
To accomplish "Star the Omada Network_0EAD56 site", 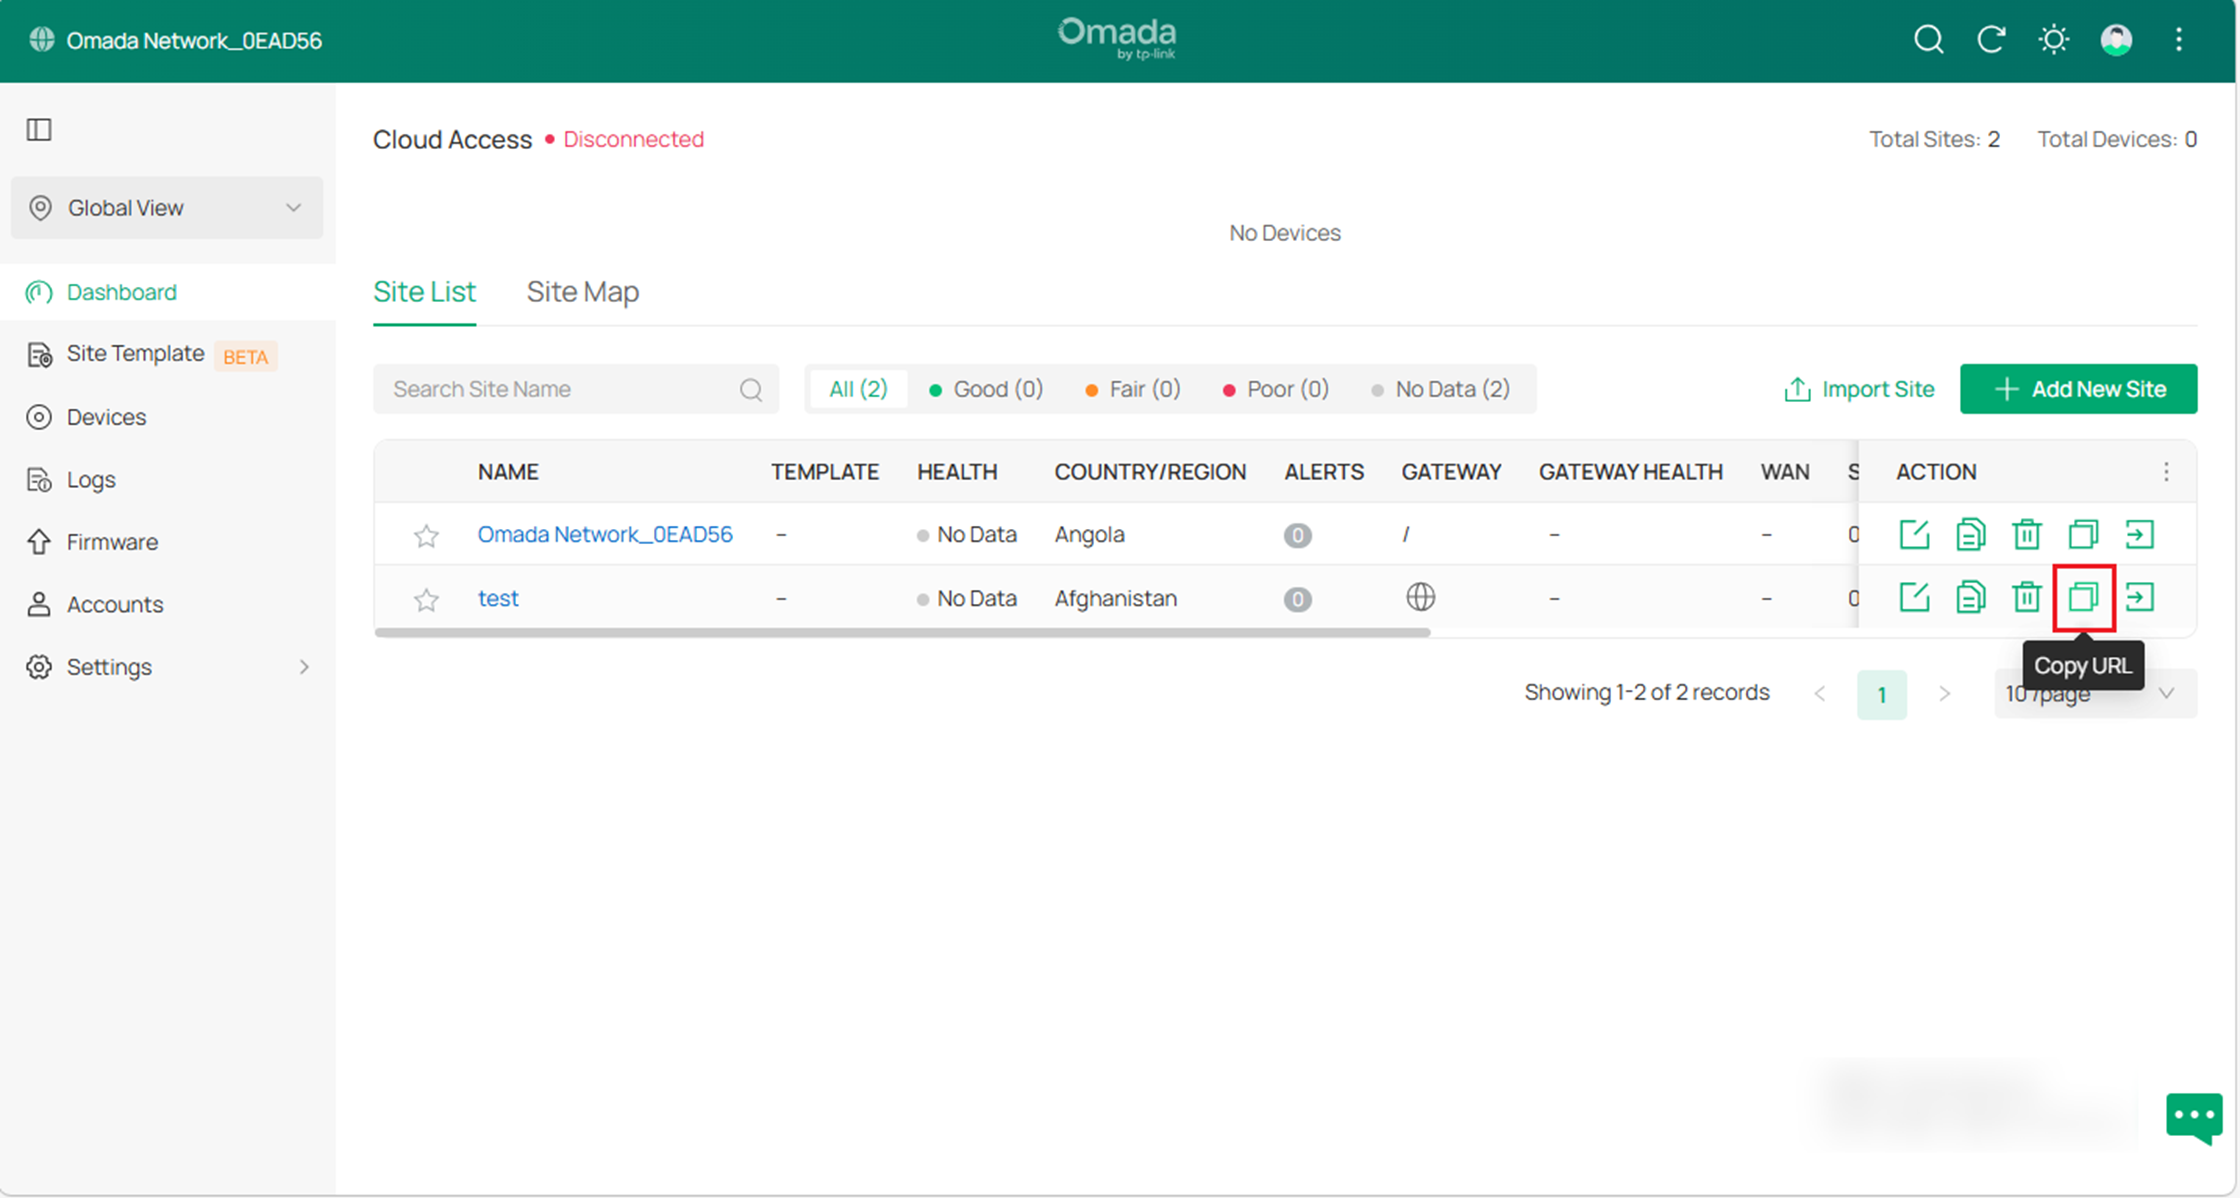I will [426, 536].
